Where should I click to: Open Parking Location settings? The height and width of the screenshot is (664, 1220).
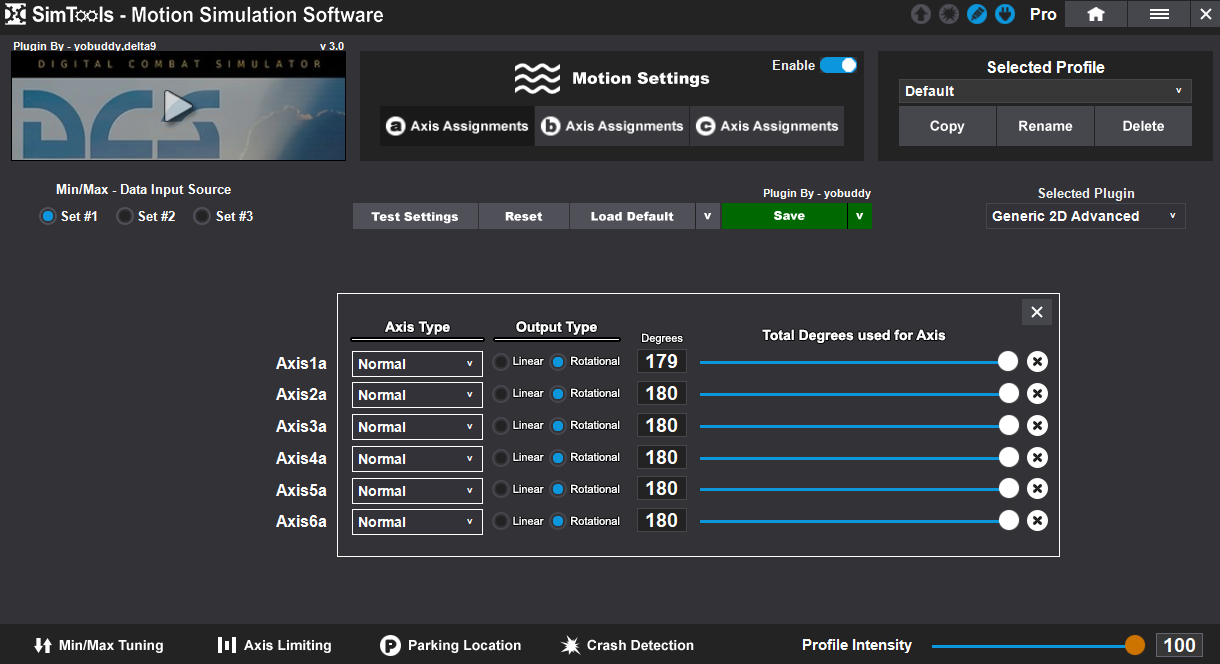point(451,645)
